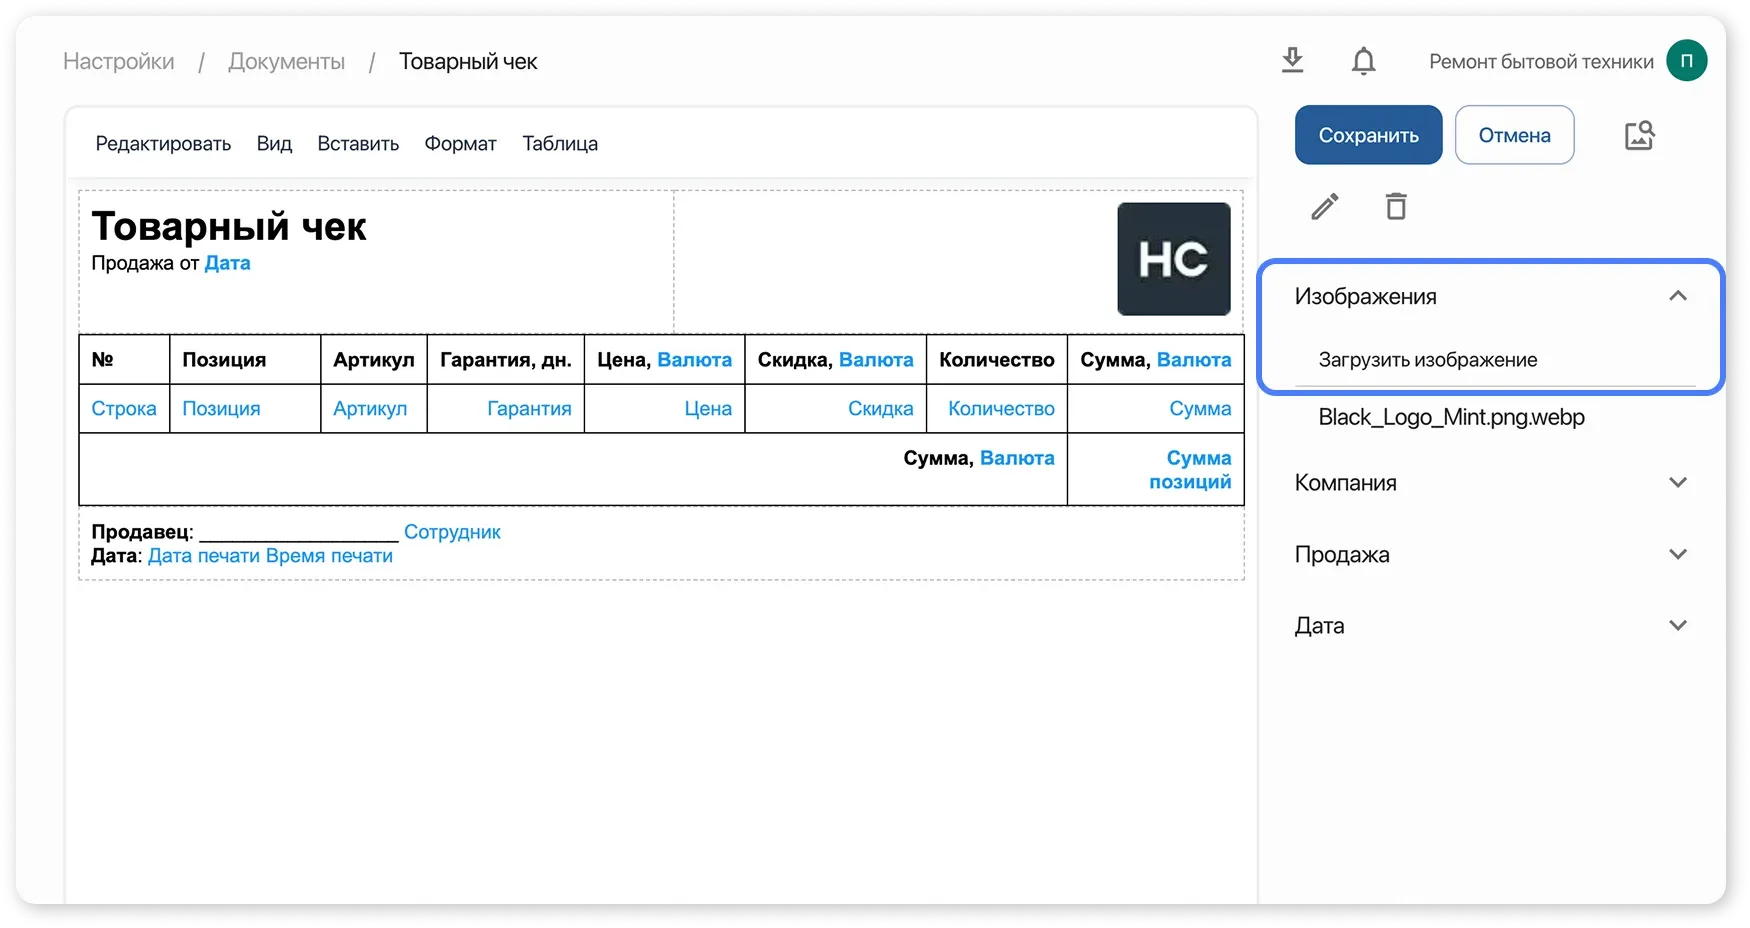Click the Отмена button

click(x=1514, y=134)
